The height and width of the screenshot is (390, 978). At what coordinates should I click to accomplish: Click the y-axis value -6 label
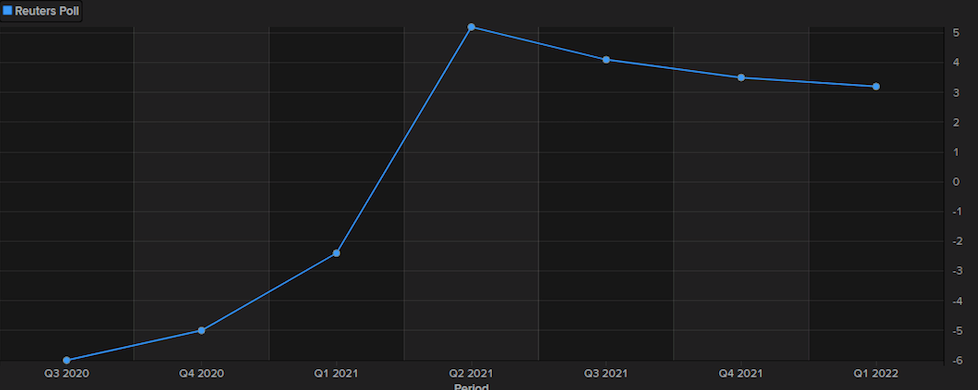pos(955,360)
